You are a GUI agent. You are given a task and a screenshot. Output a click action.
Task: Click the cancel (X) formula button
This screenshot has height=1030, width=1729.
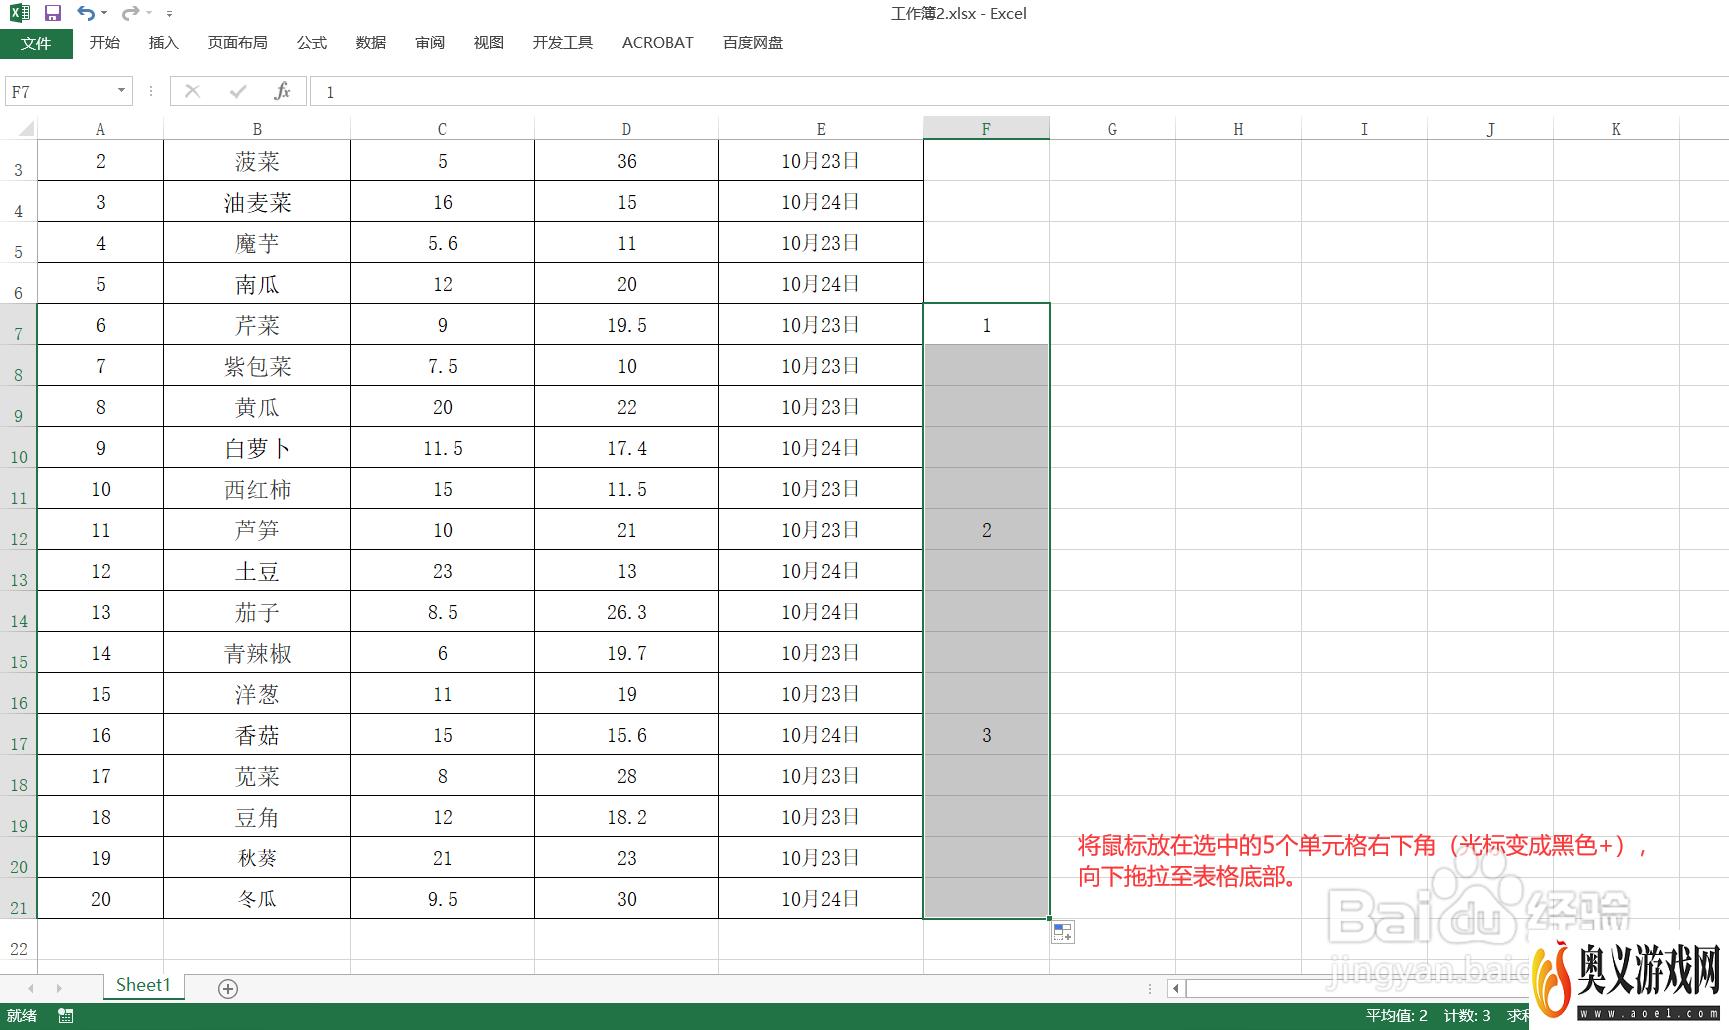192,91
